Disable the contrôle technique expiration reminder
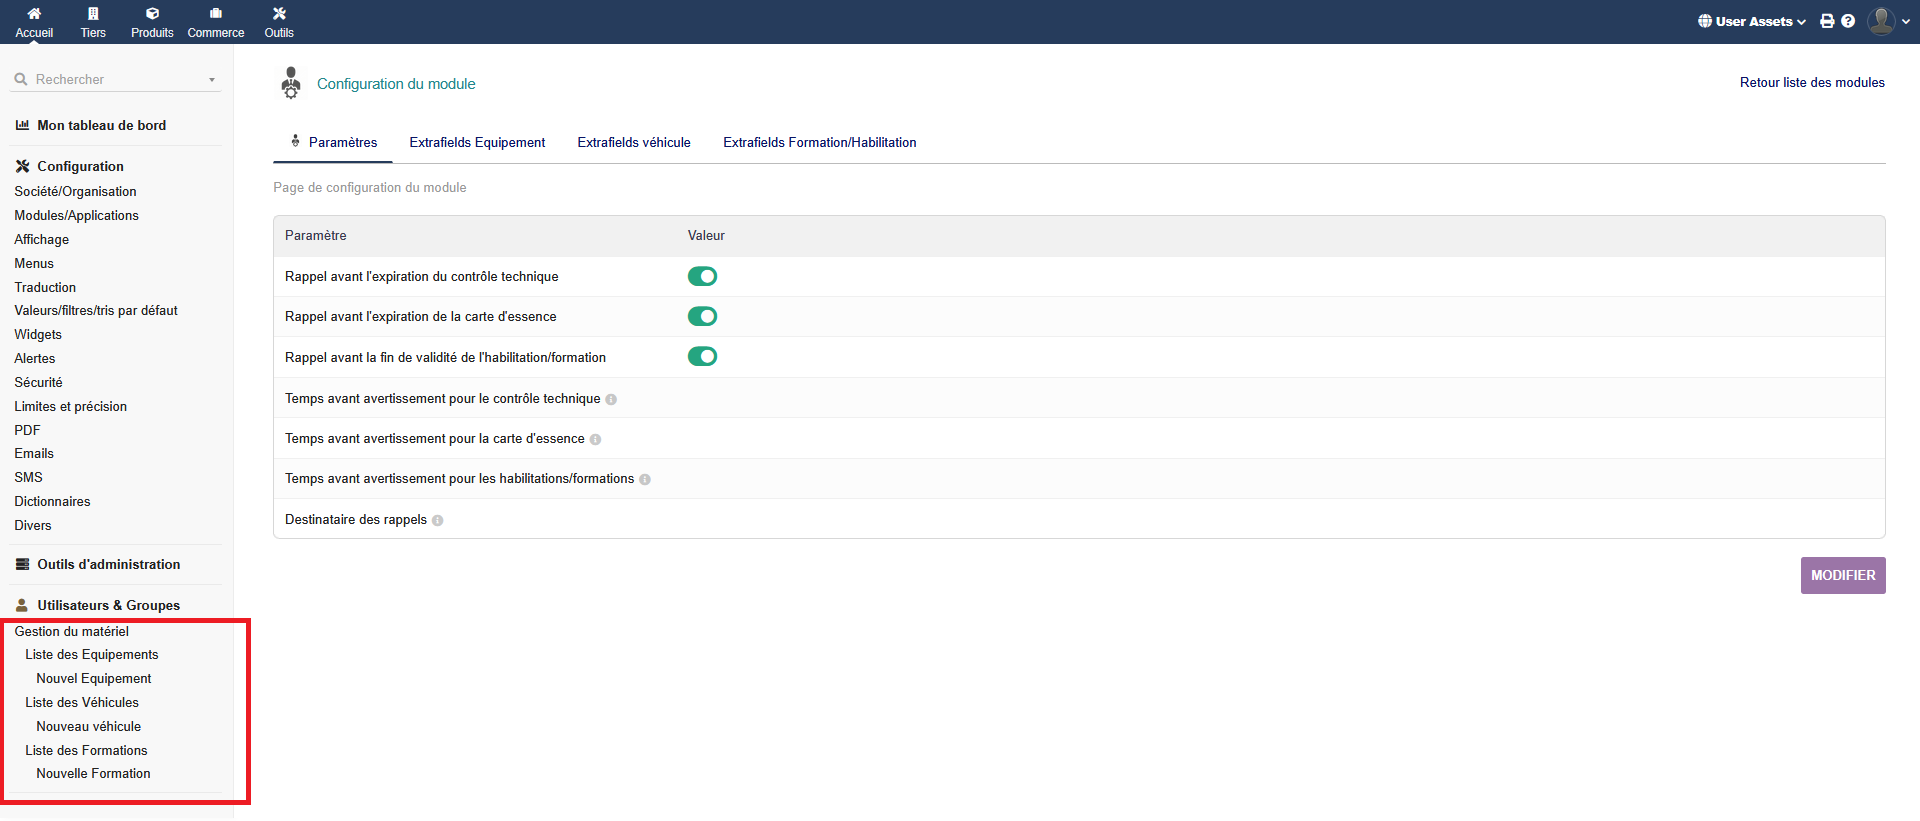 [x=702, y=276]
